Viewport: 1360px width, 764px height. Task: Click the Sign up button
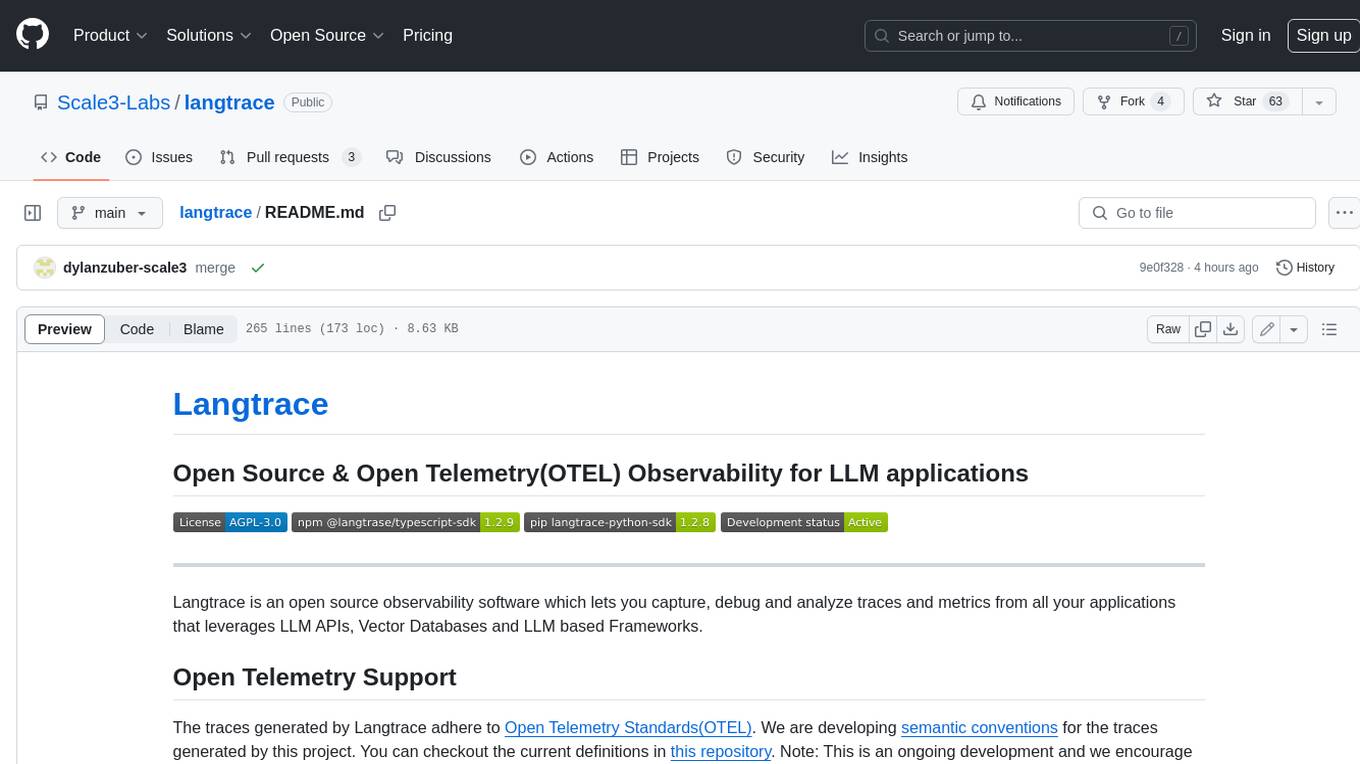pyautogui.click(x=1323, y=35)
